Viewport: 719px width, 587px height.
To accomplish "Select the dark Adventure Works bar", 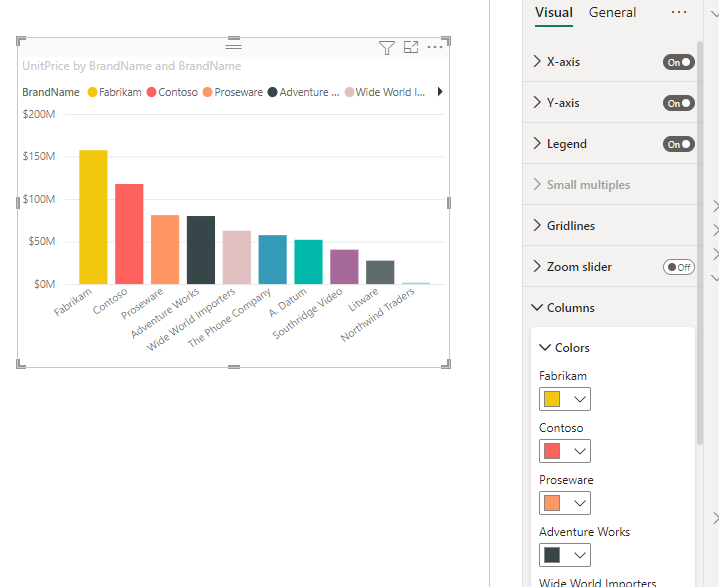I will tap(201, 250).
